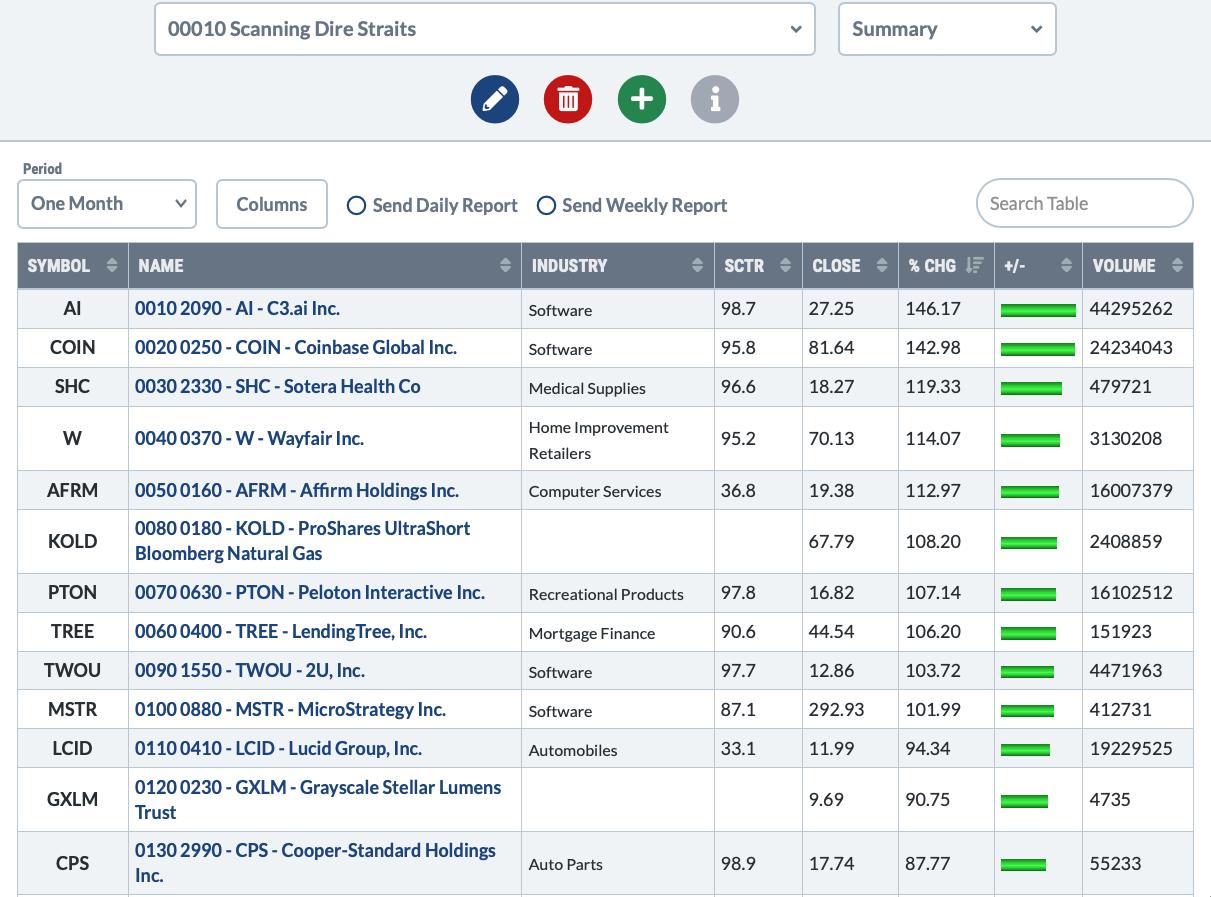Screen dimensions: 1211x897
Task: Sort by % CHG column sort icon
Action: point(974,266)
